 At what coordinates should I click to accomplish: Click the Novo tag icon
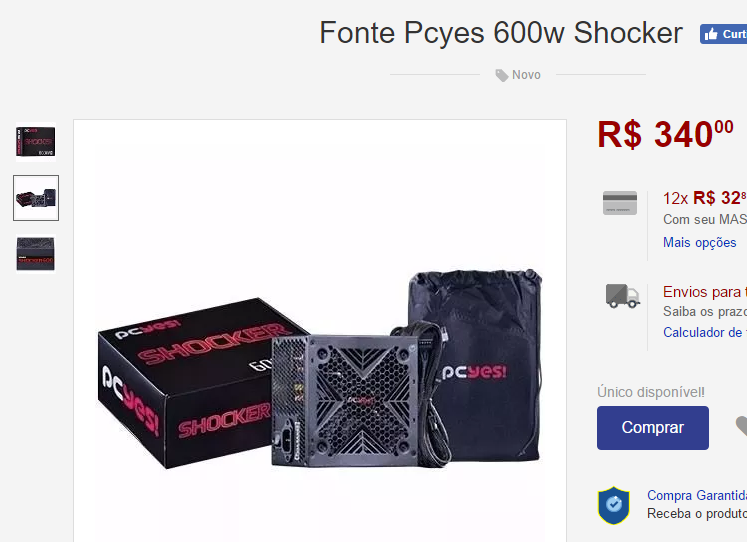pyautogui.click(x=502, y=75)
